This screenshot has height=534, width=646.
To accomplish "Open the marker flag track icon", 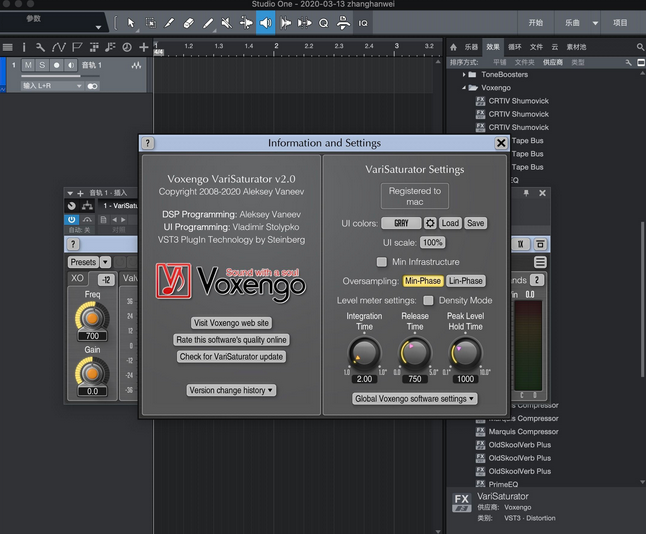I will 77,47.
